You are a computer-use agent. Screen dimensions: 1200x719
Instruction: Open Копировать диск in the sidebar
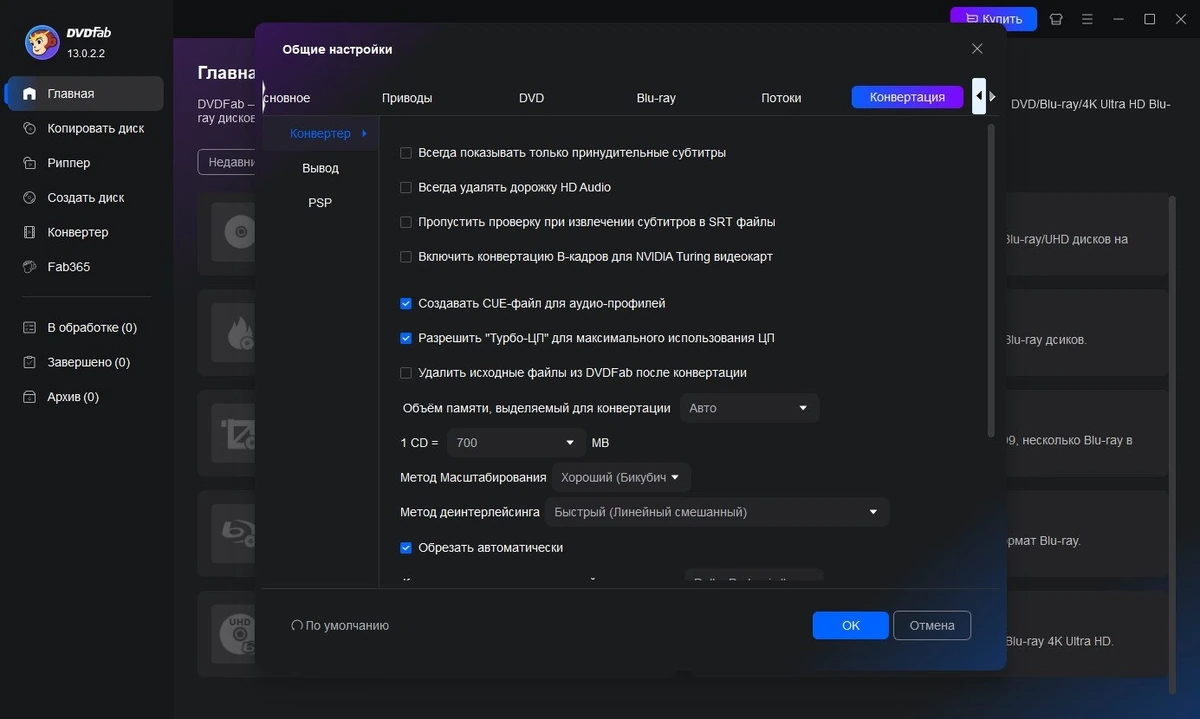click(x=84, y=128)
